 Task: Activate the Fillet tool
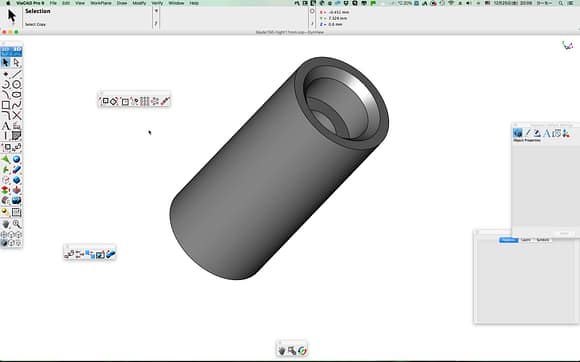click(x=6, y=115)
